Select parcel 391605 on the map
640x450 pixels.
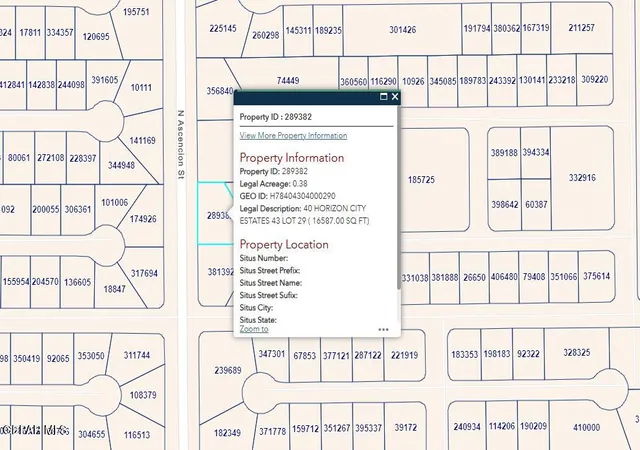coord(104,80)
